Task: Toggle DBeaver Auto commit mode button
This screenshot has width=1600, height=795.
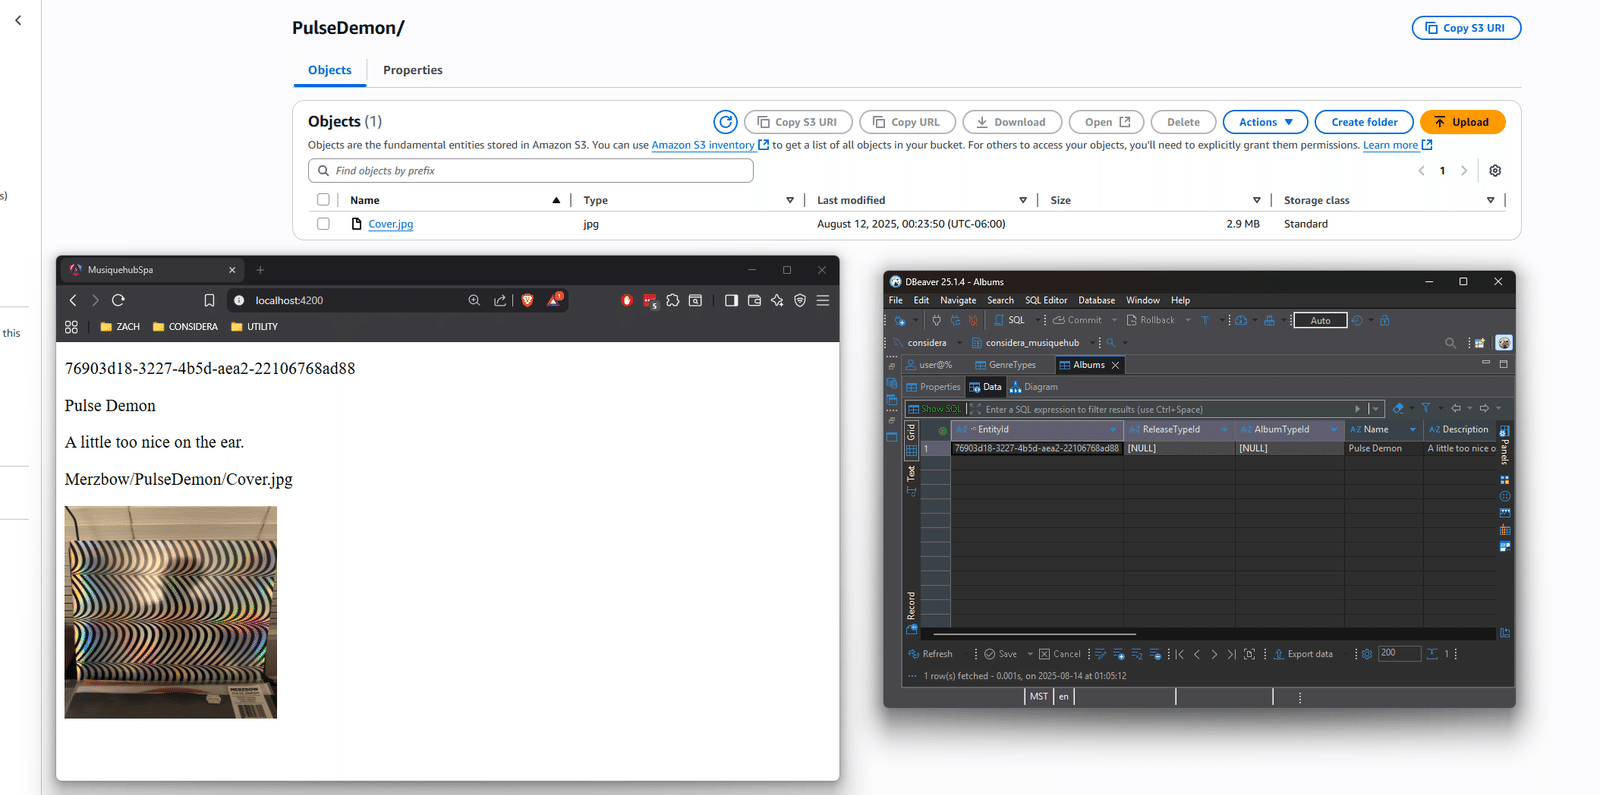Action: (1320, 321)
